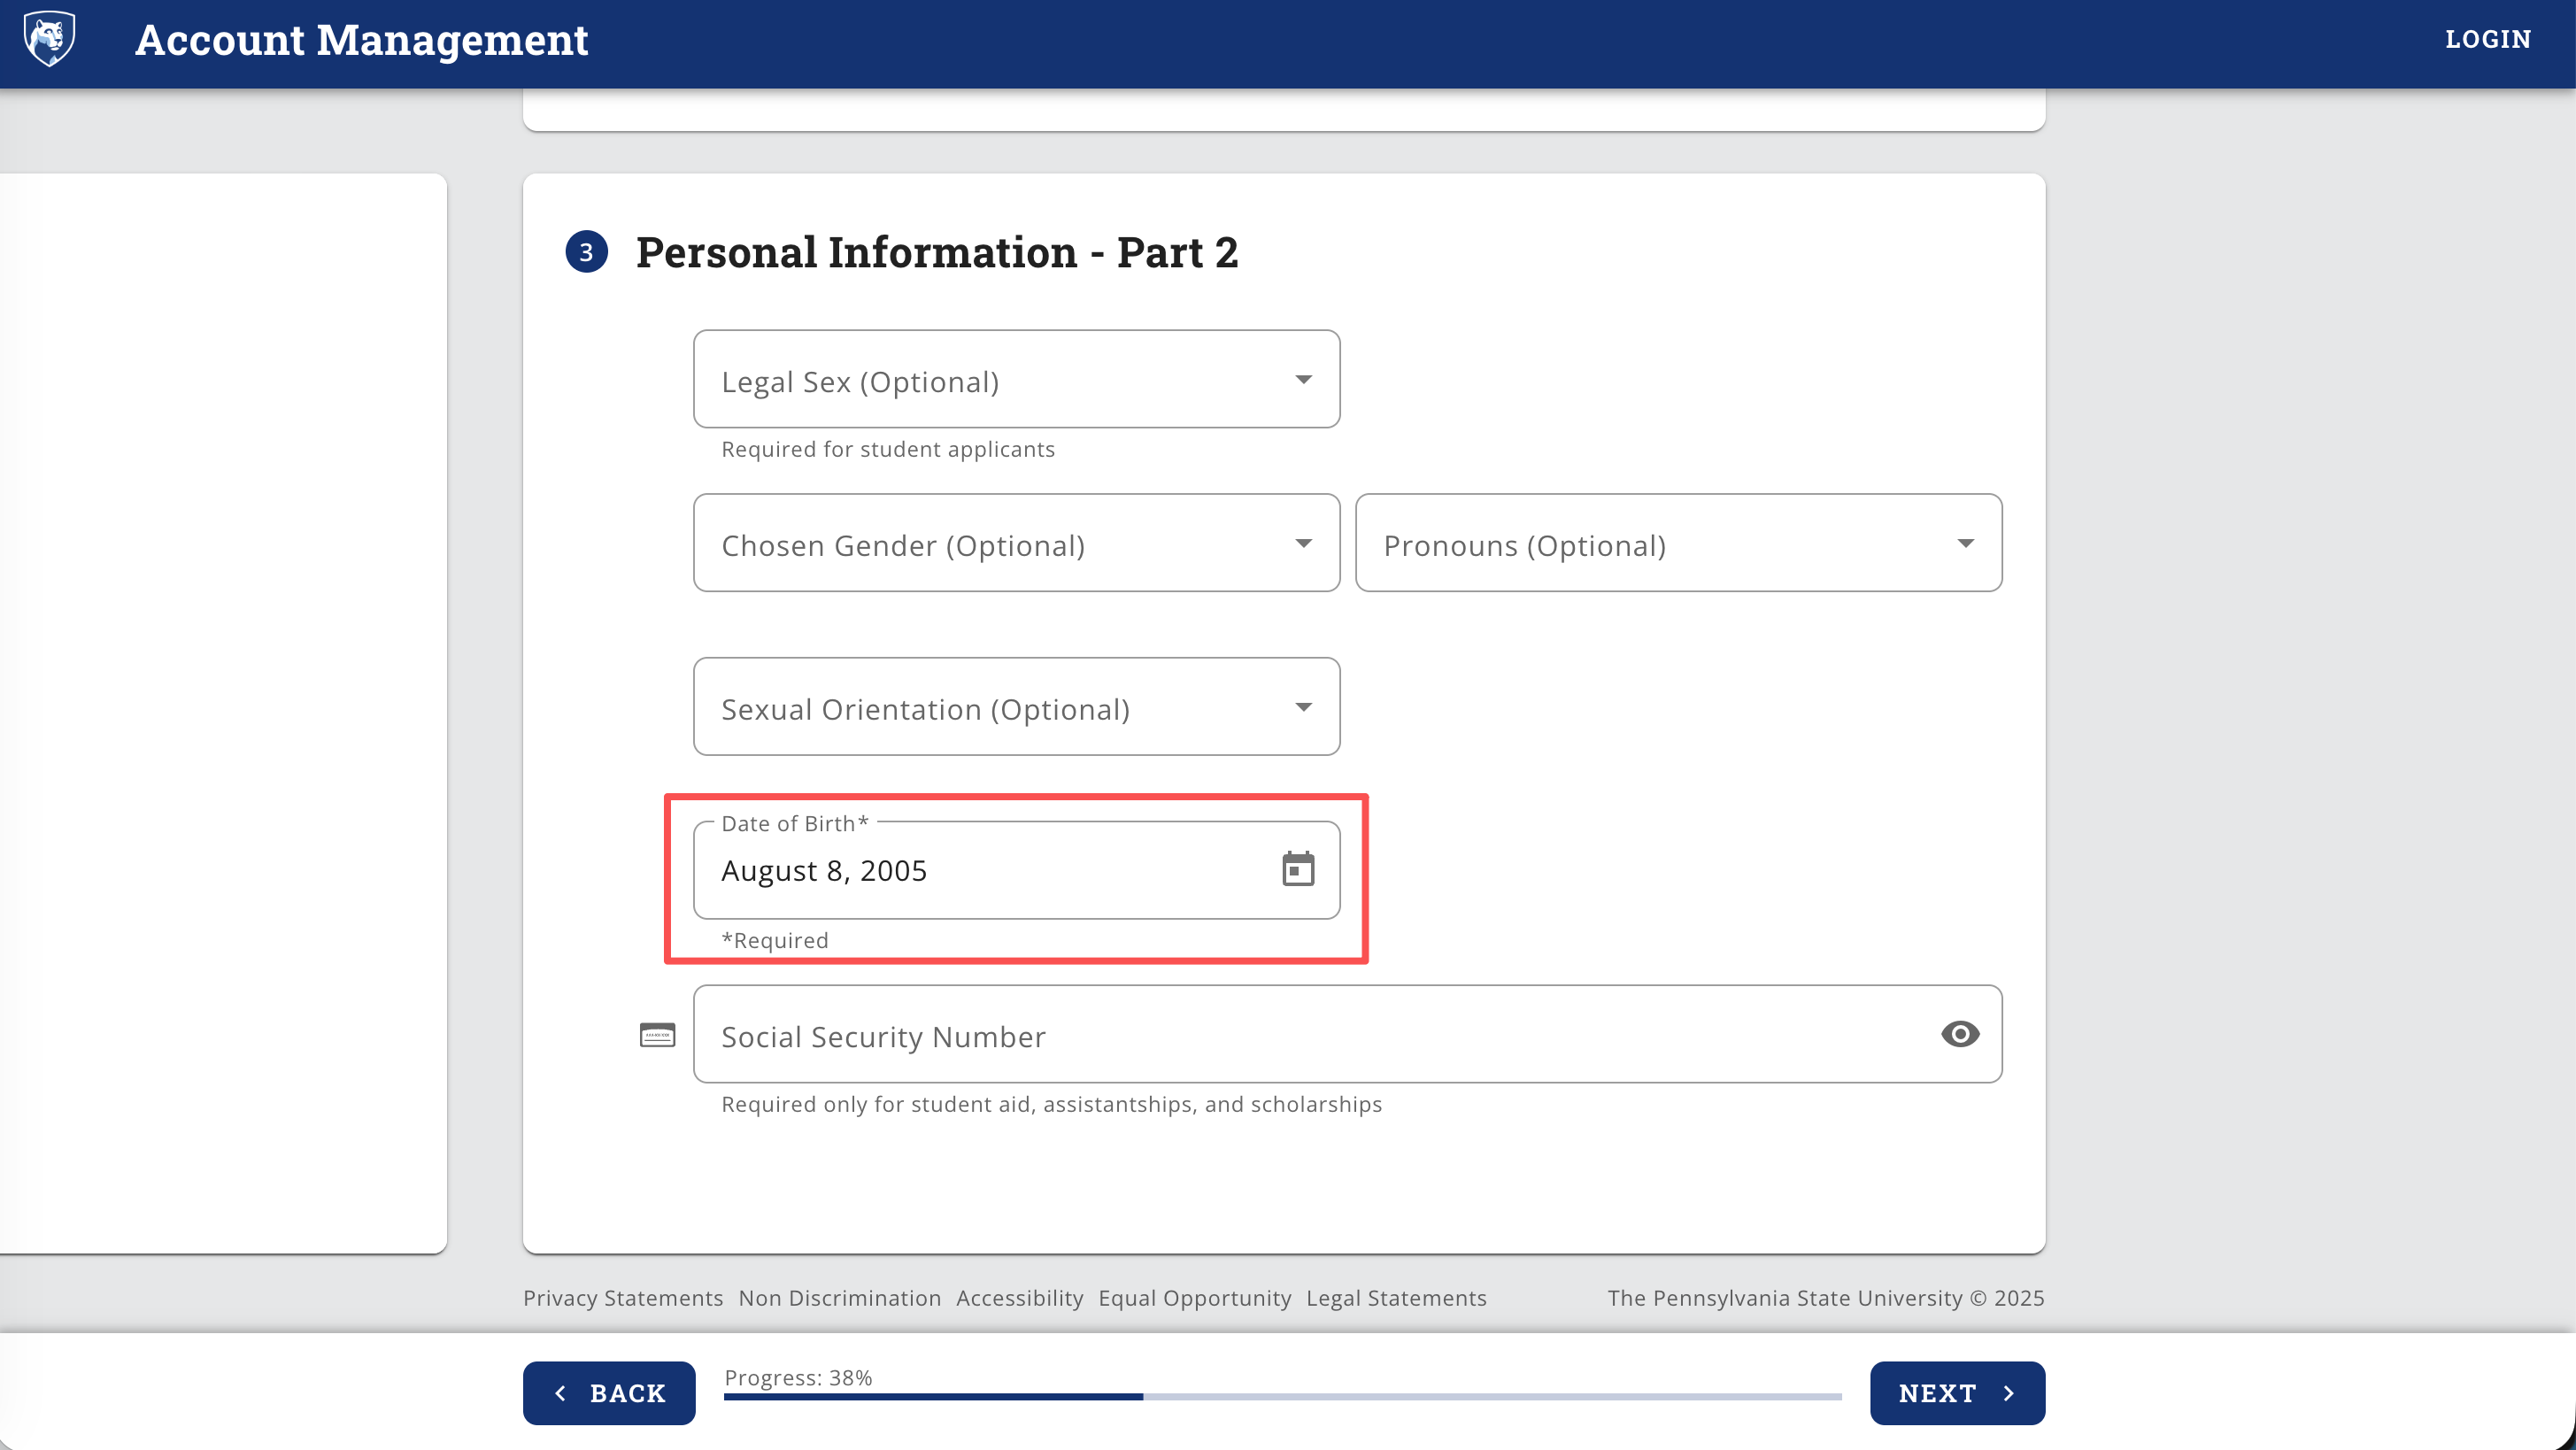
Task: Click the Account Management title
Action: (361, 40)
